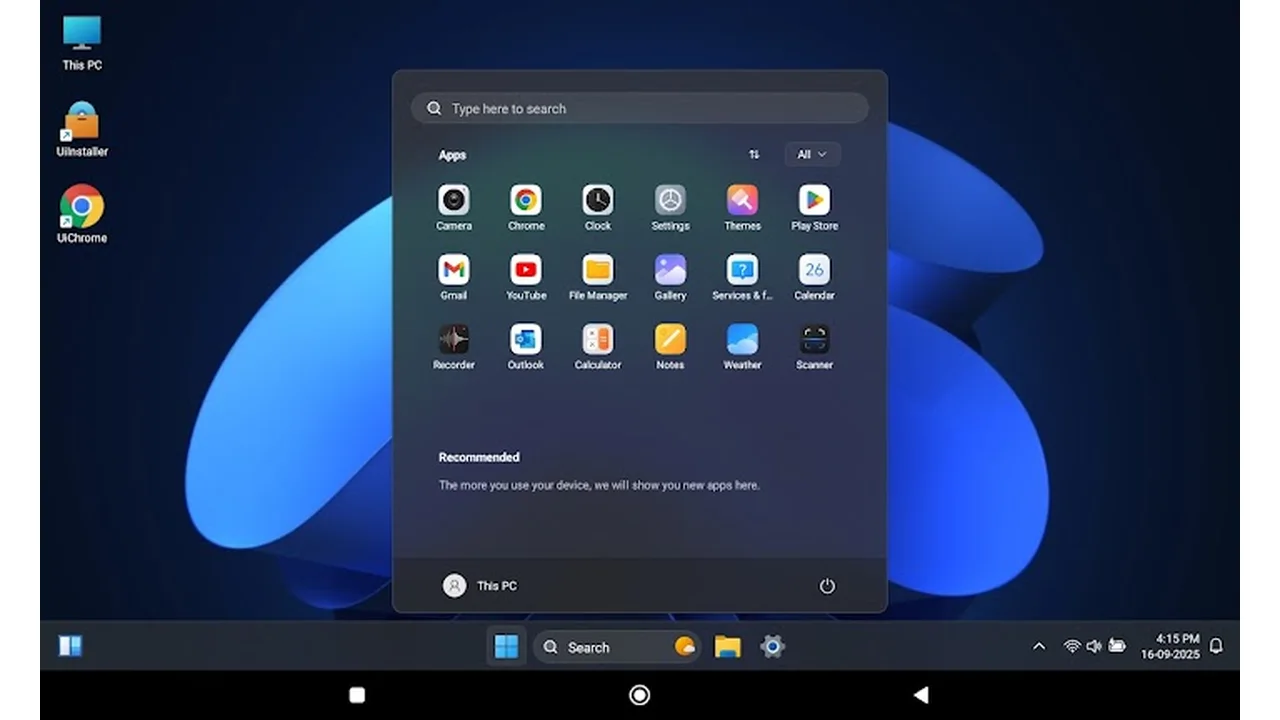Image resolution: width=1280 pixels, height=720 pixels.
Task: Open the widgets panel icon on the taskbar
Action: [x=70, y=647]
